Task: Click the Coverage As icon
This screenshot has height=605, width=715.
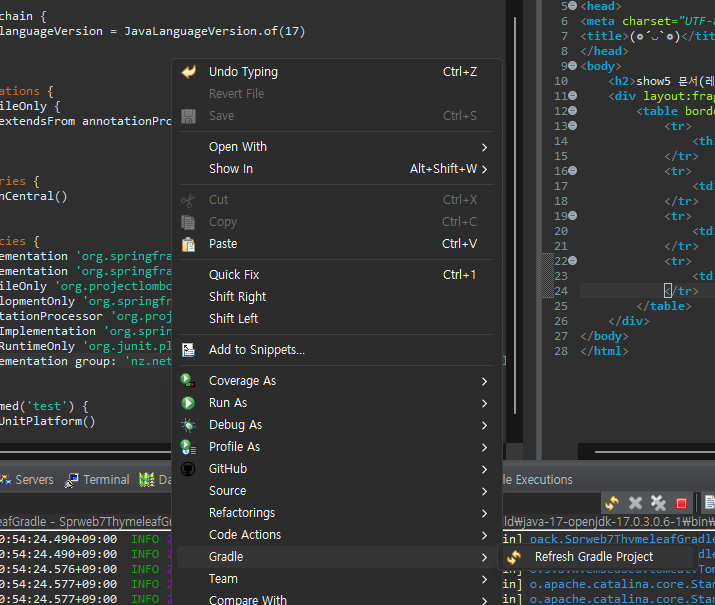Action: tap(187, 381)
